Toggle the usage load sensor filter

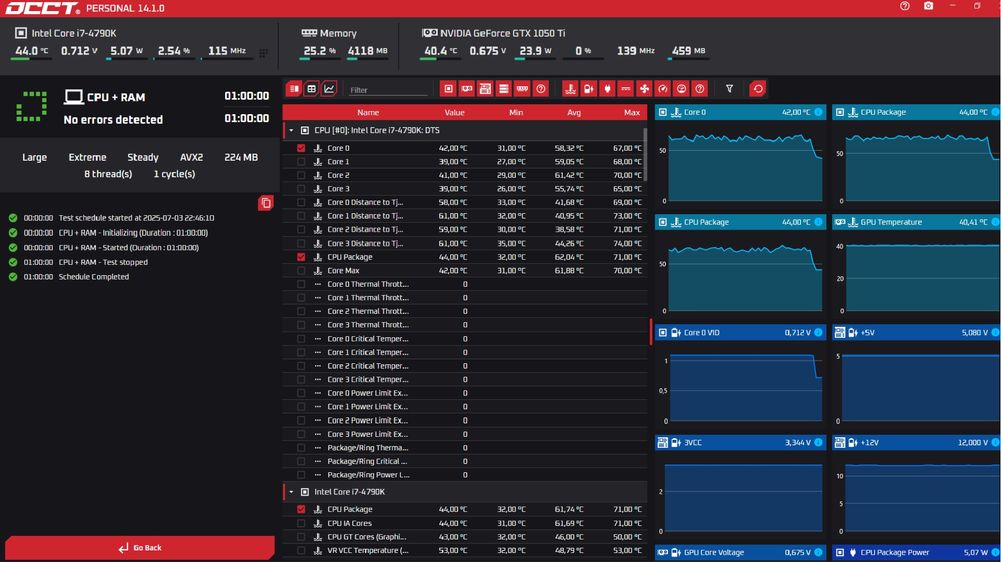click(x=681, y=89)
